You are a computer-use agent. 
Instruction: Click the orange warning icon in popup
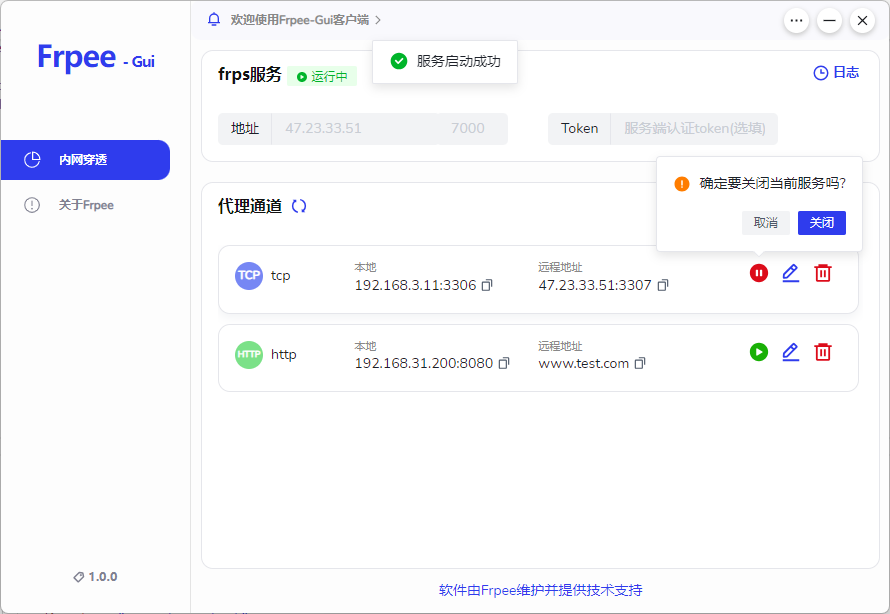[682, 184]
